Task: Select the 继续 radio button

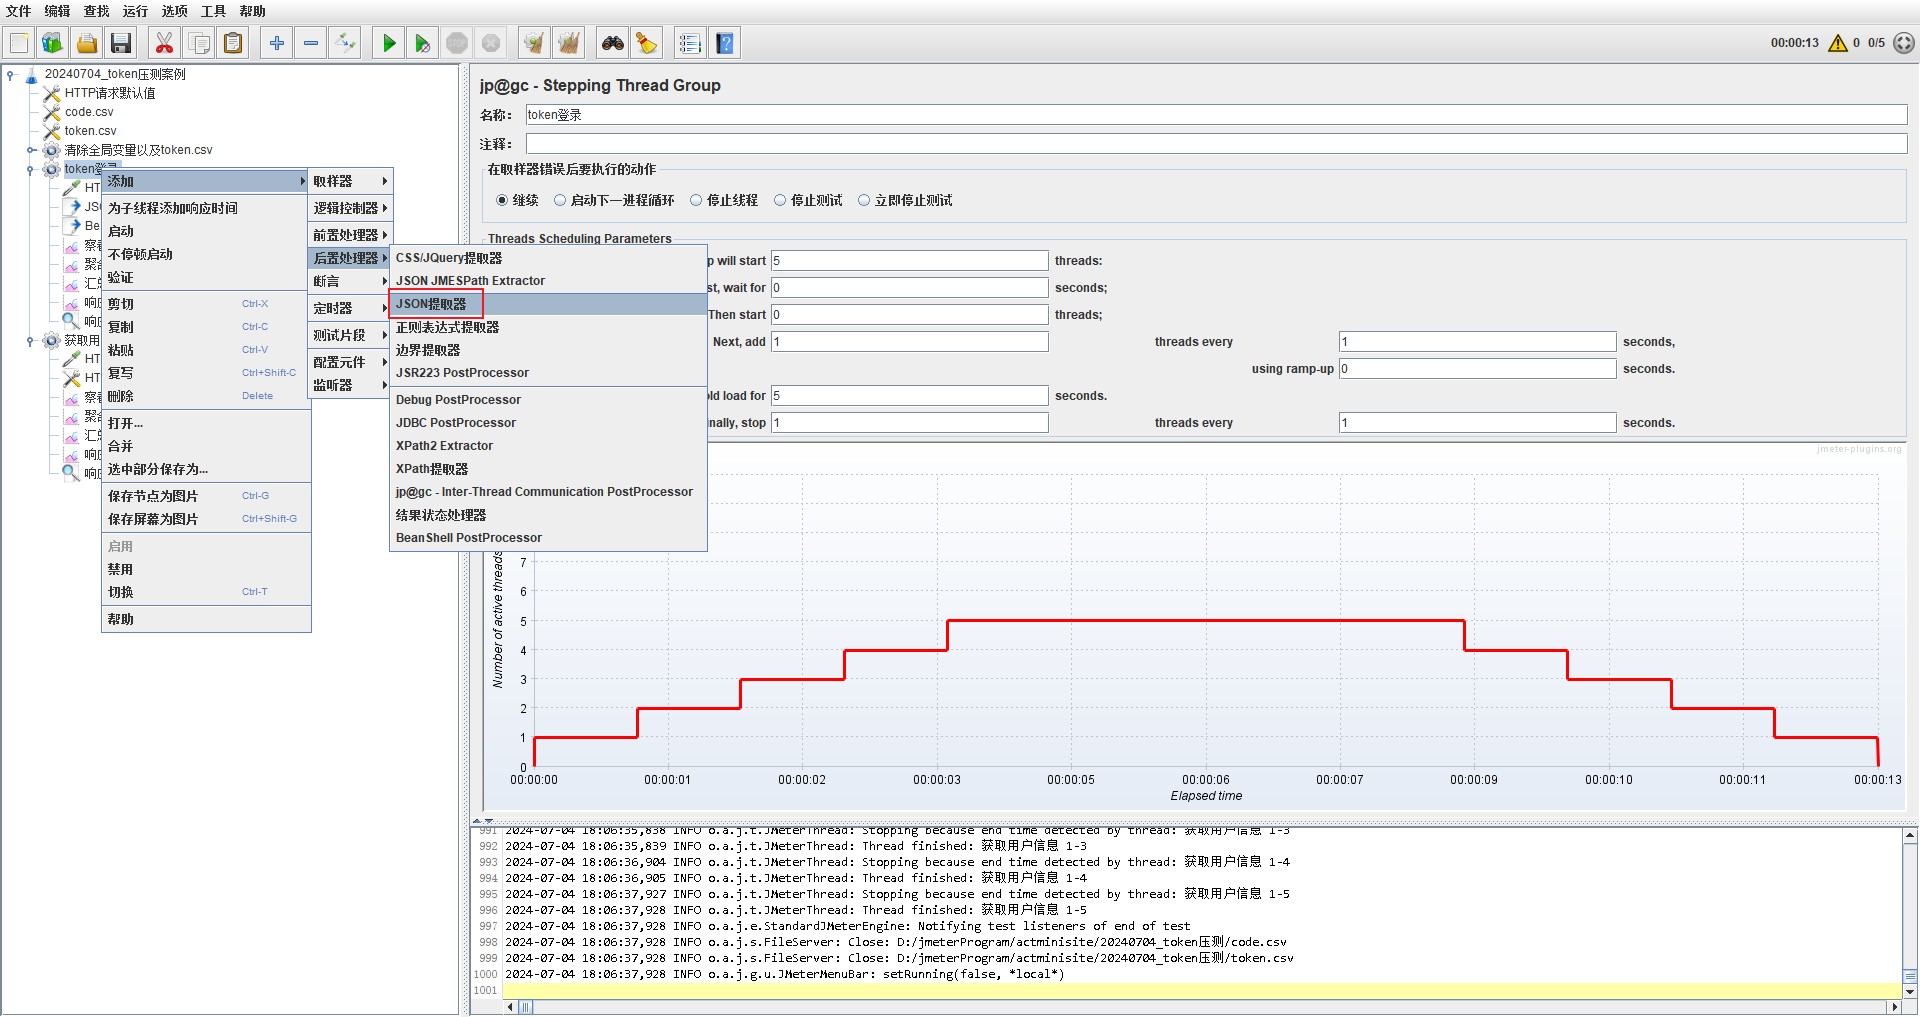Action: (x=502, y=200)
